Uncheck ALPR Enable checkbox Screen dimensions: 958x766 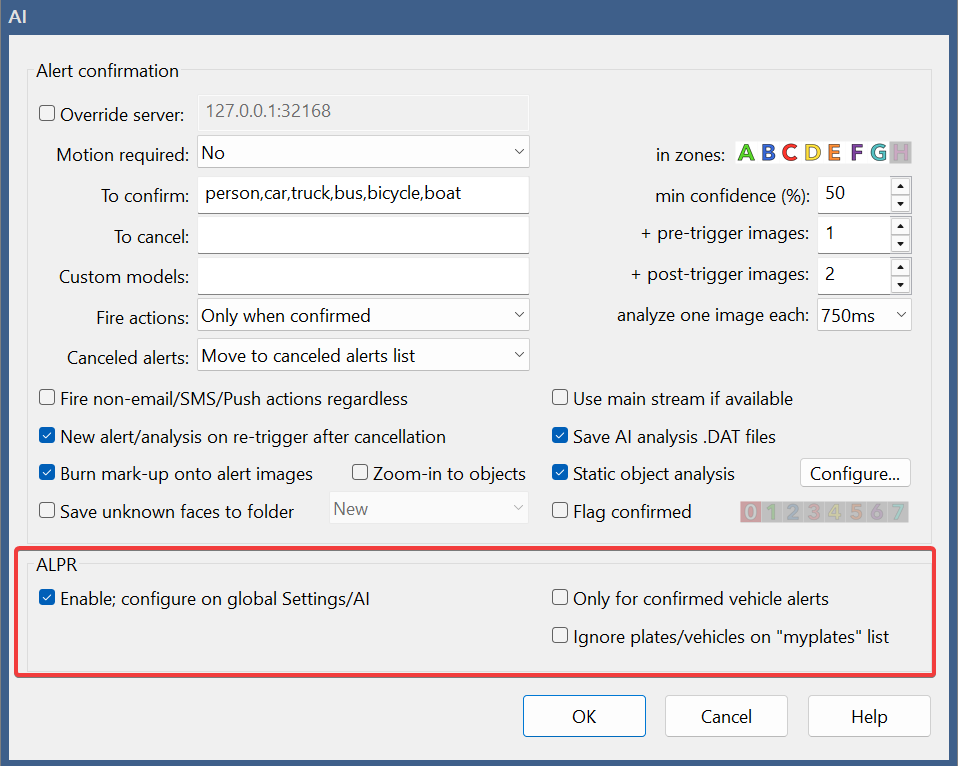click(47, 597)
